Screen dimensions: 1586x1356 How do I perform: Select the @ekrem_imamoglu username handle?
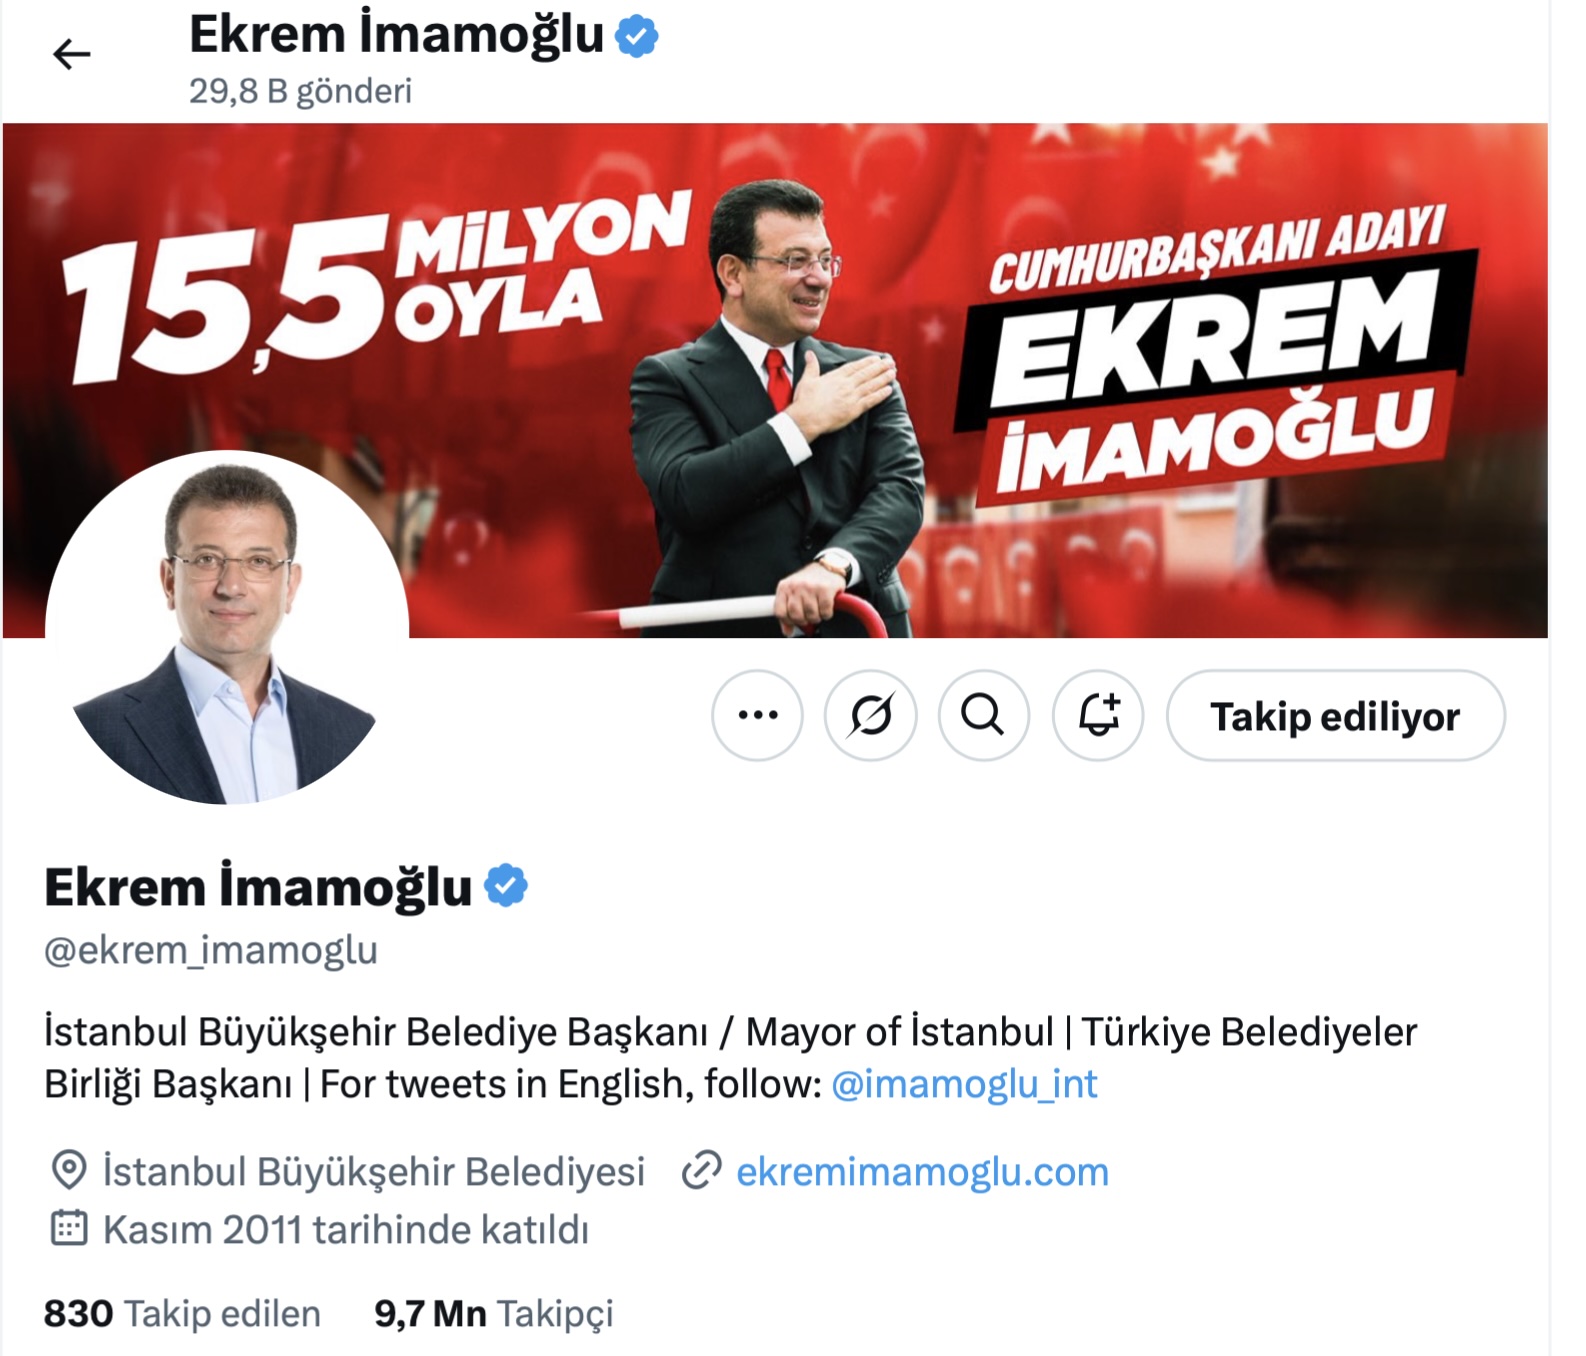tap(211, 950)
